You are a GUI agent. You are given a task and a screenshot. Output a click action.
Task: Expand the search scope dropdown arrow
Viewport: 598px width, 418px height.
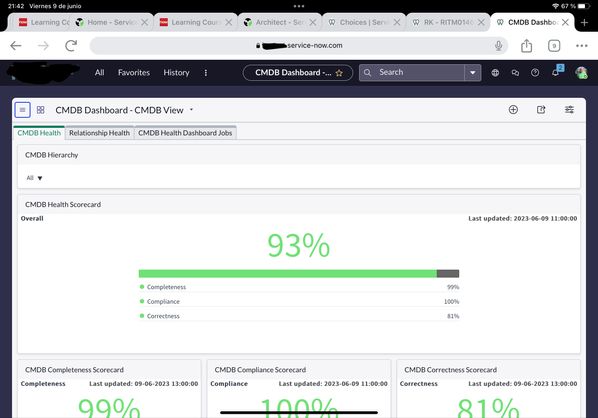(473, 73)
